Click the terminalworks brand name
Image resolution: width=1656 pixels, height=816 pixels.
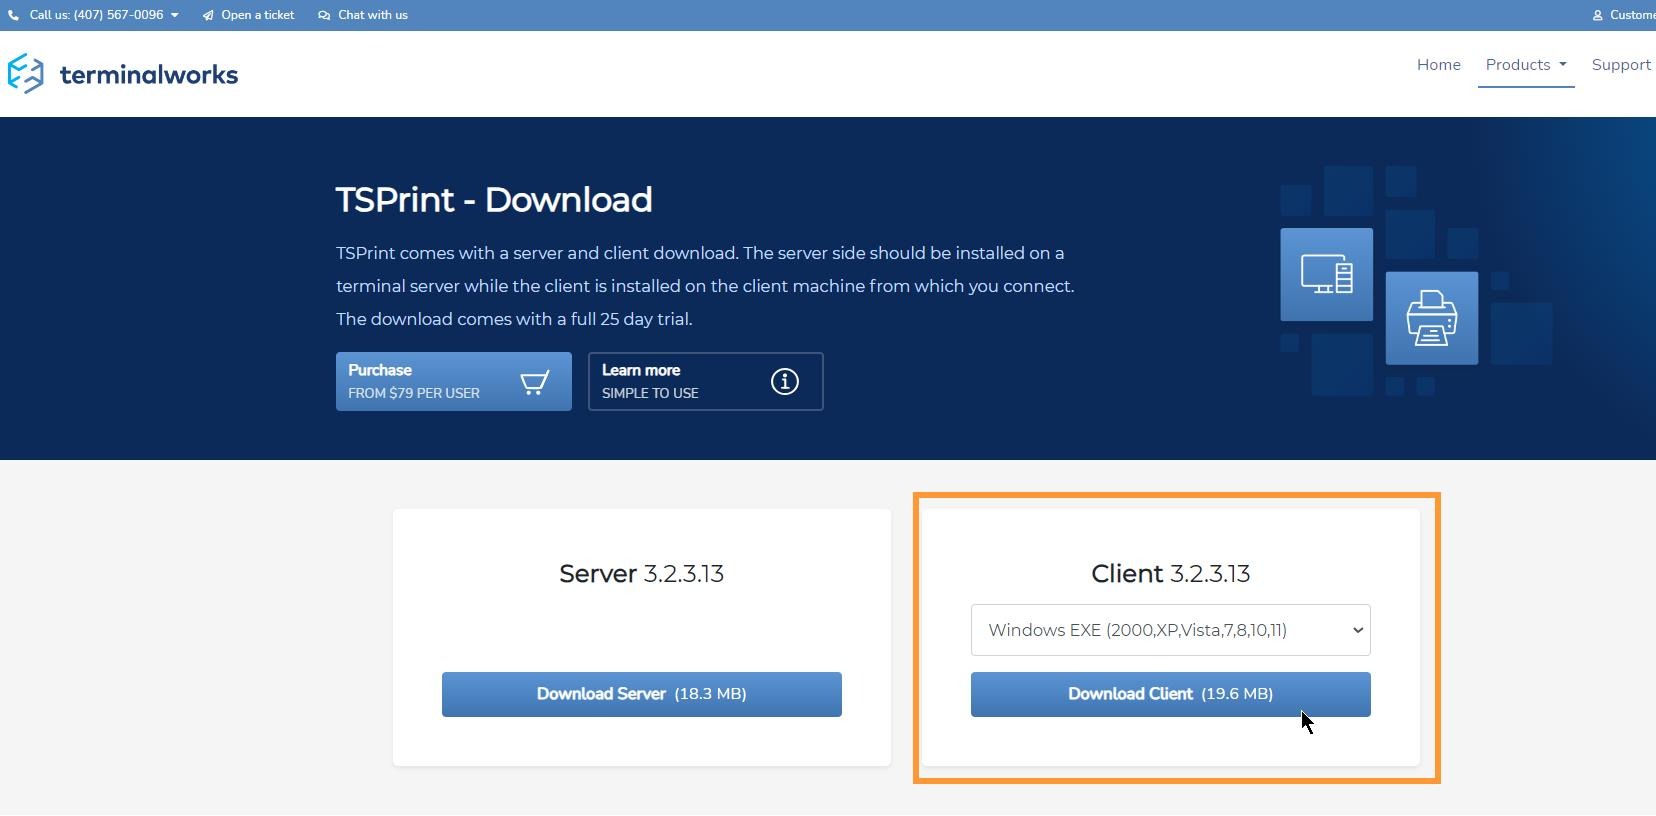tap(149, 75)
